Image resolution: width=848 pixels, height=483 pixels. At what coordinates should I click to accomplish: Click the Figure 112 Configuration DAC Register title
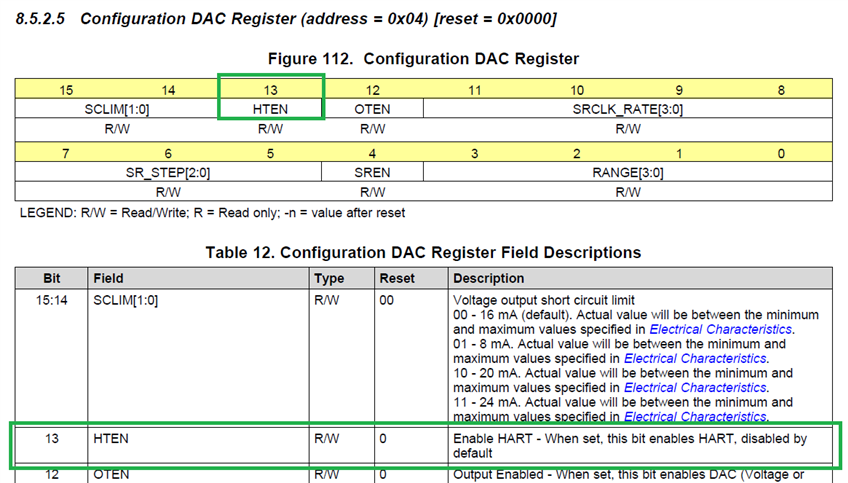pyautogui.click(x=423, y=59)
